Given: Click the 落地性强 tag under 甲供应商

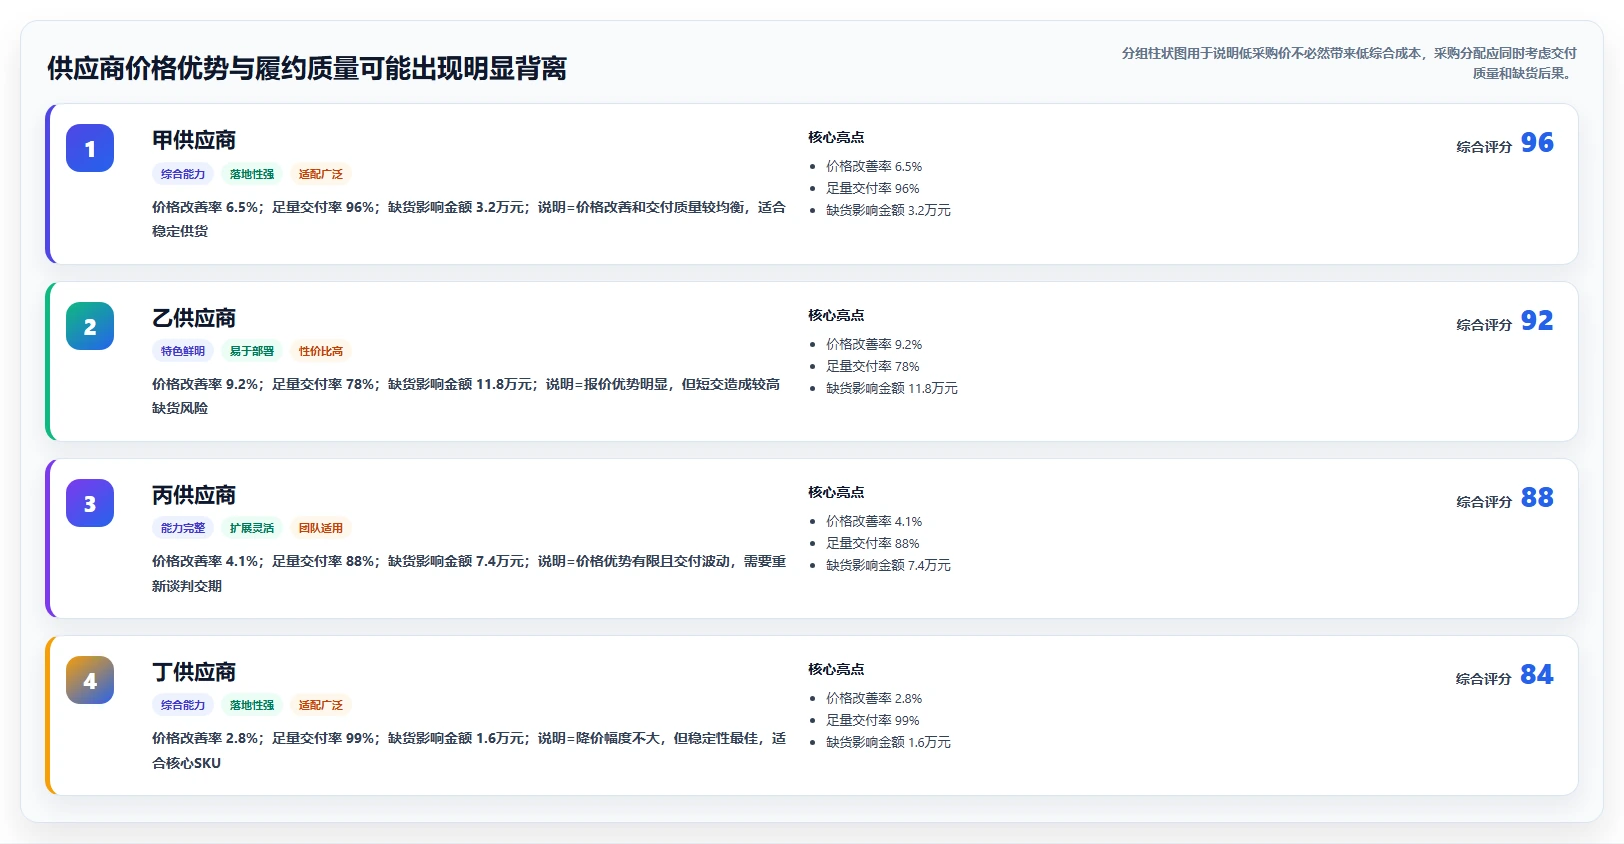Looking at the screenshot, I should [x=252, y=174].
